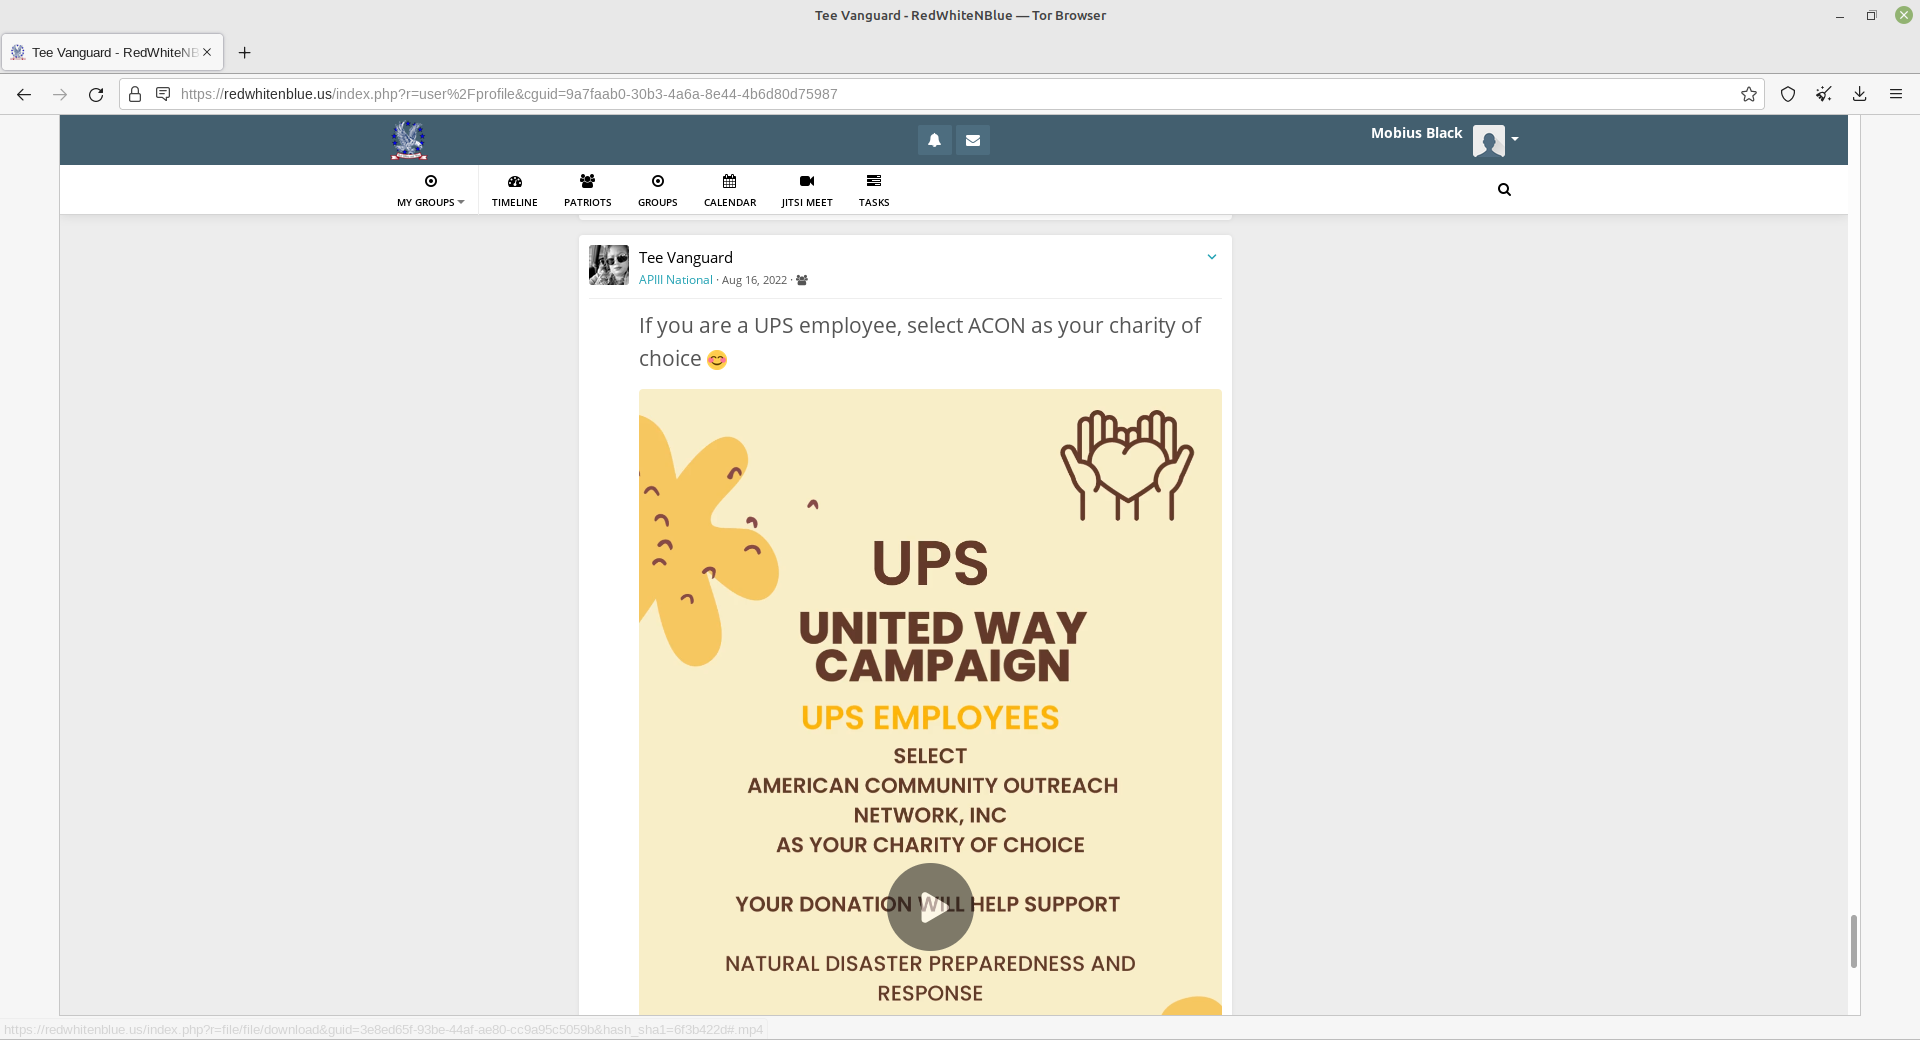Click the RedWhiteNBlue eagle site logo

pyautogui.click(x=409, y=140)
